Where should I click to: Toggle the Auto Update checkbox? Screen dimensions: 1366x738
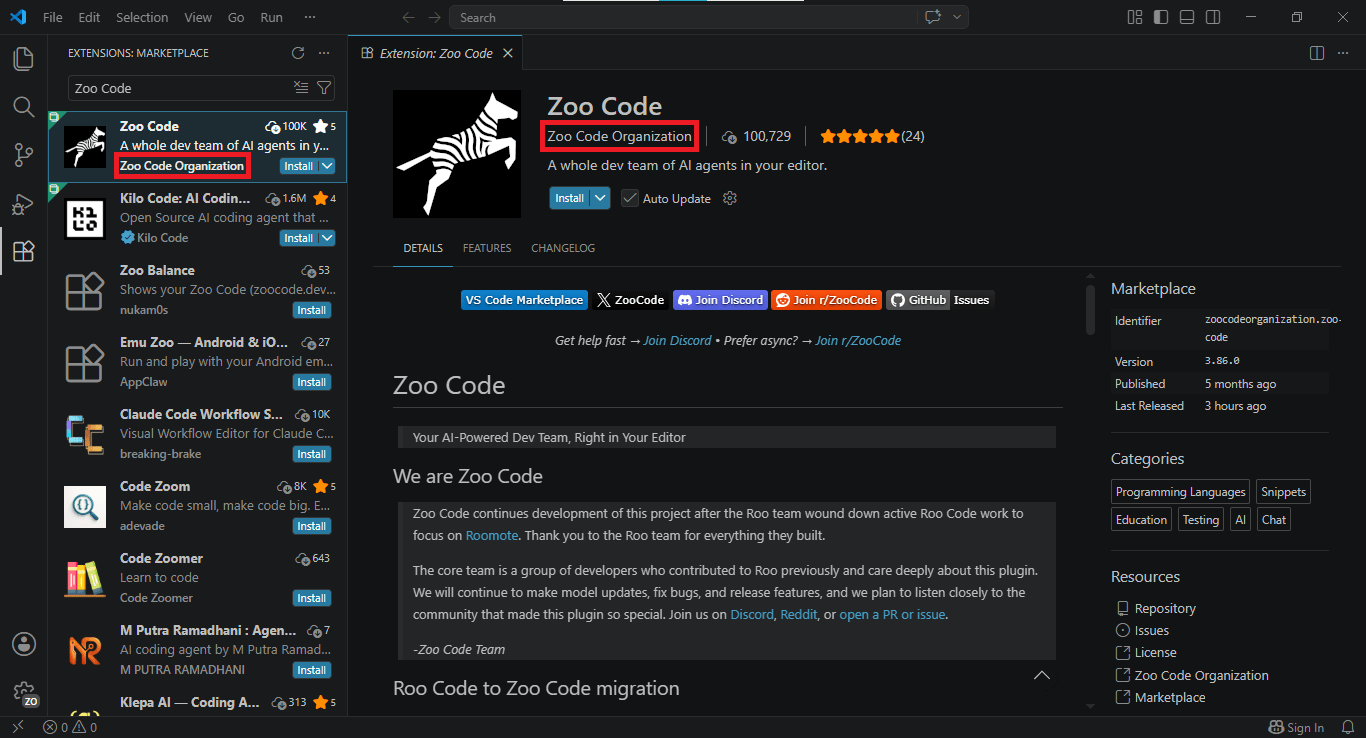(629, 198)
